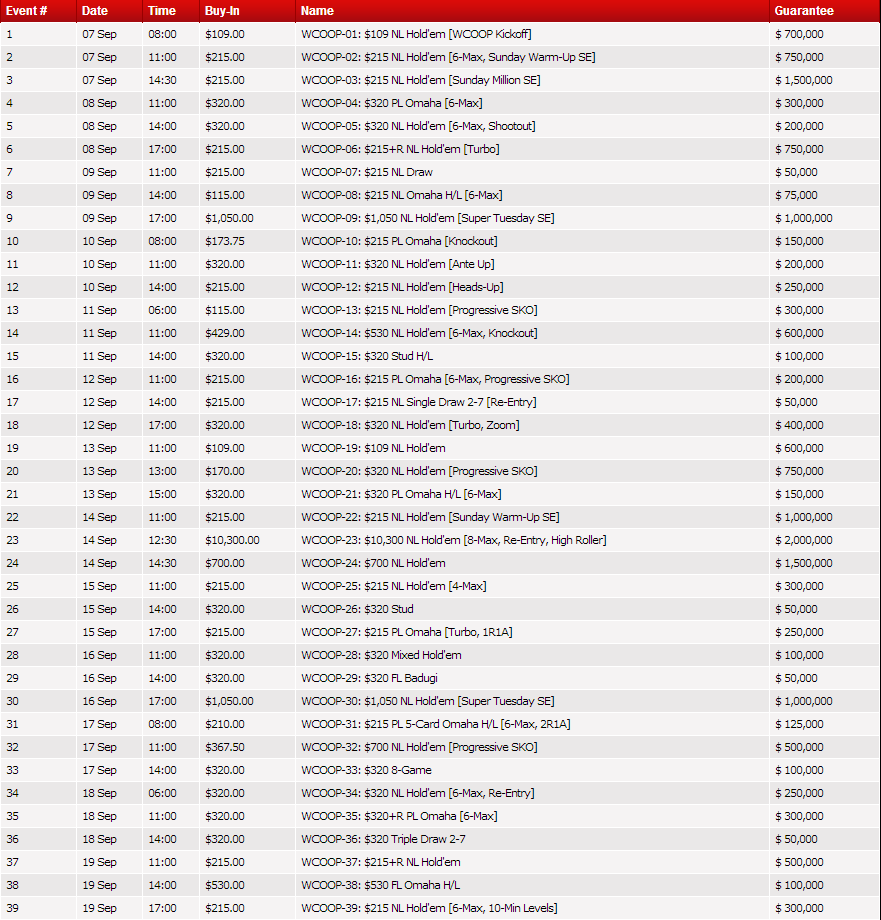
Task: Sort by the Date column header
Action: [x=95, y=11]
